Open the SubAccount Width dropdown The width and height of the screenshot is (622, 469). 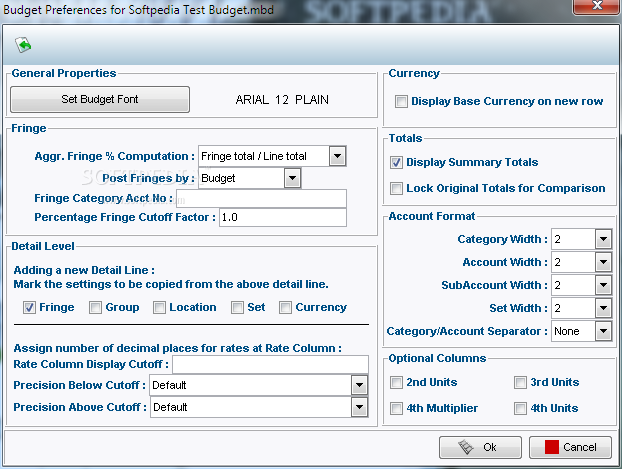[603, 285]
